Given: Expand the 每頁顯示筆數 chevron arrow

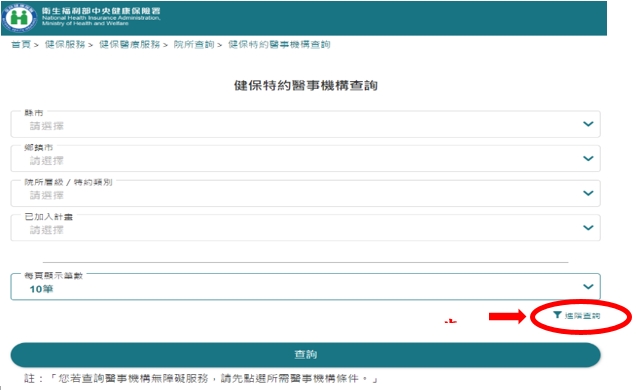Looking at the screenshot, I should coord(588,287).
